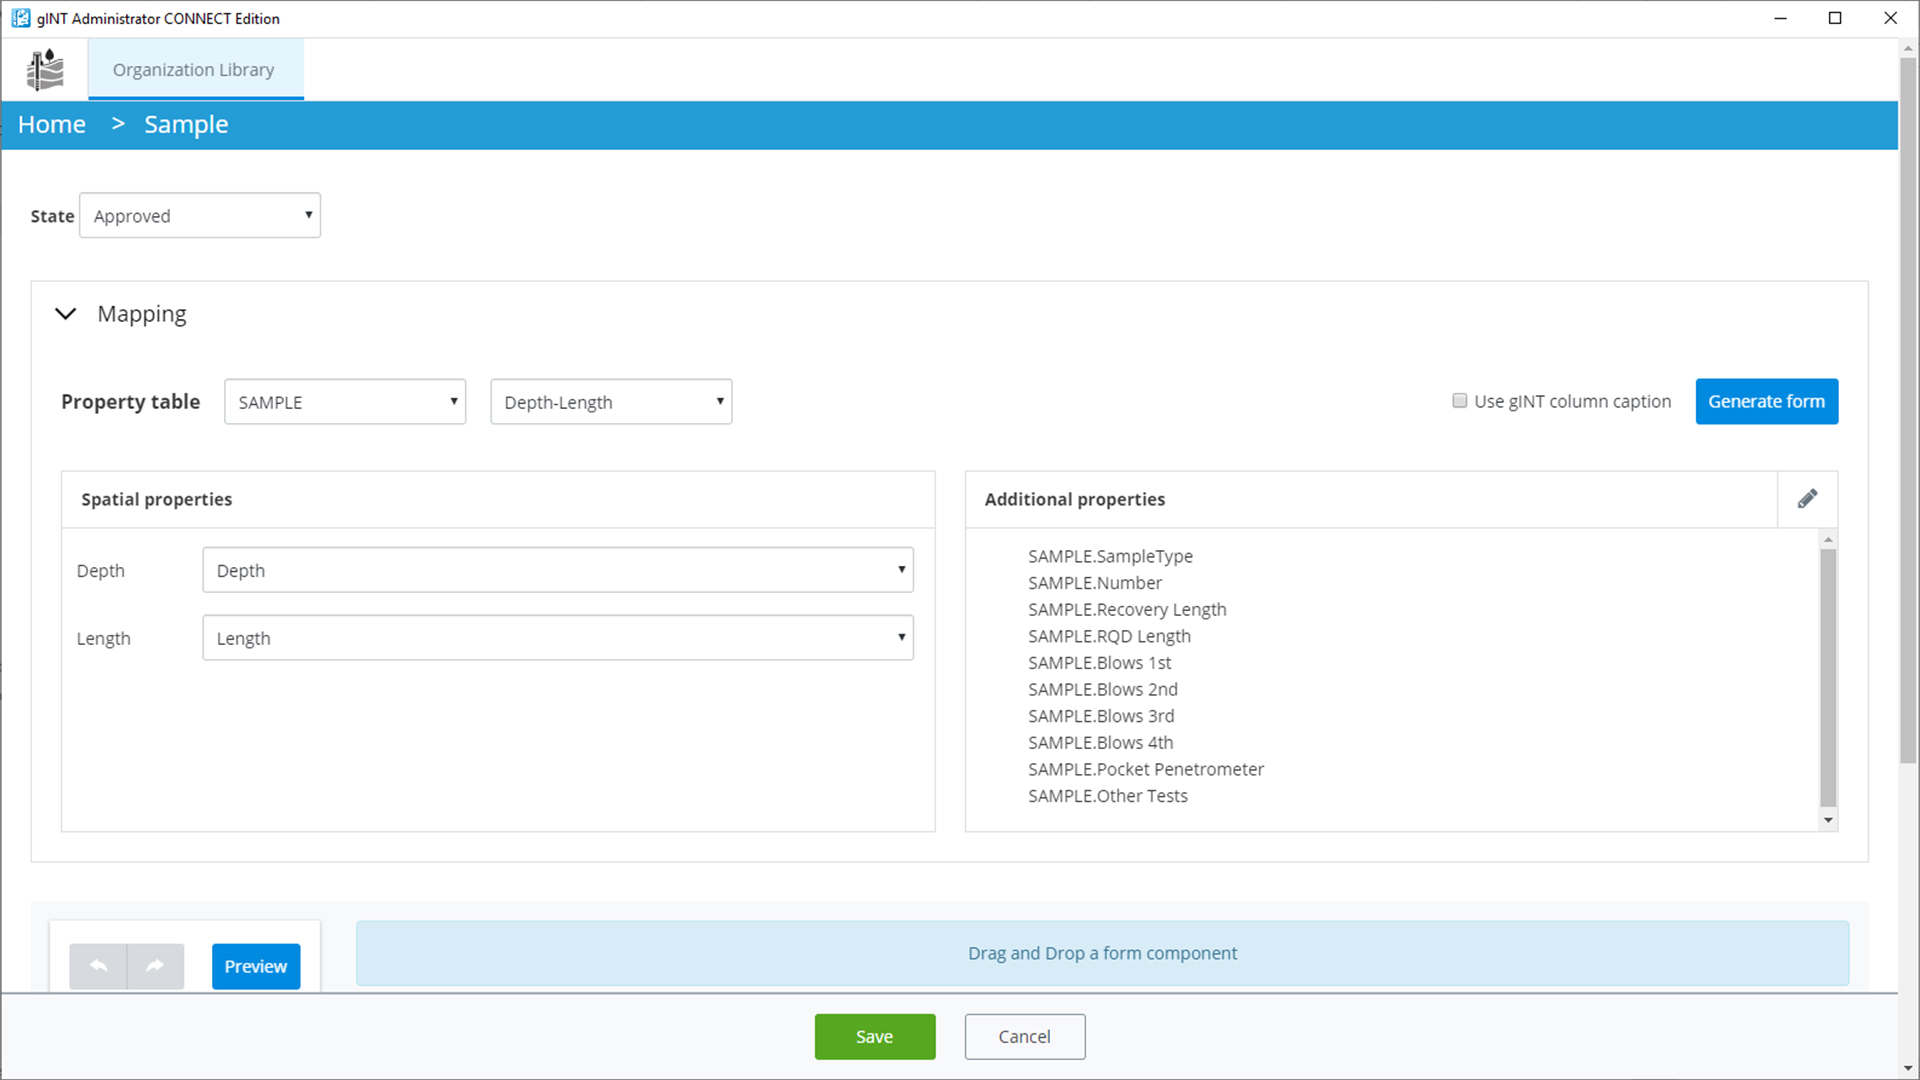This screenshot has width=1920, height=1080.
Task: Edit Additional properties with pencil icon
Action: (1807, 499)
